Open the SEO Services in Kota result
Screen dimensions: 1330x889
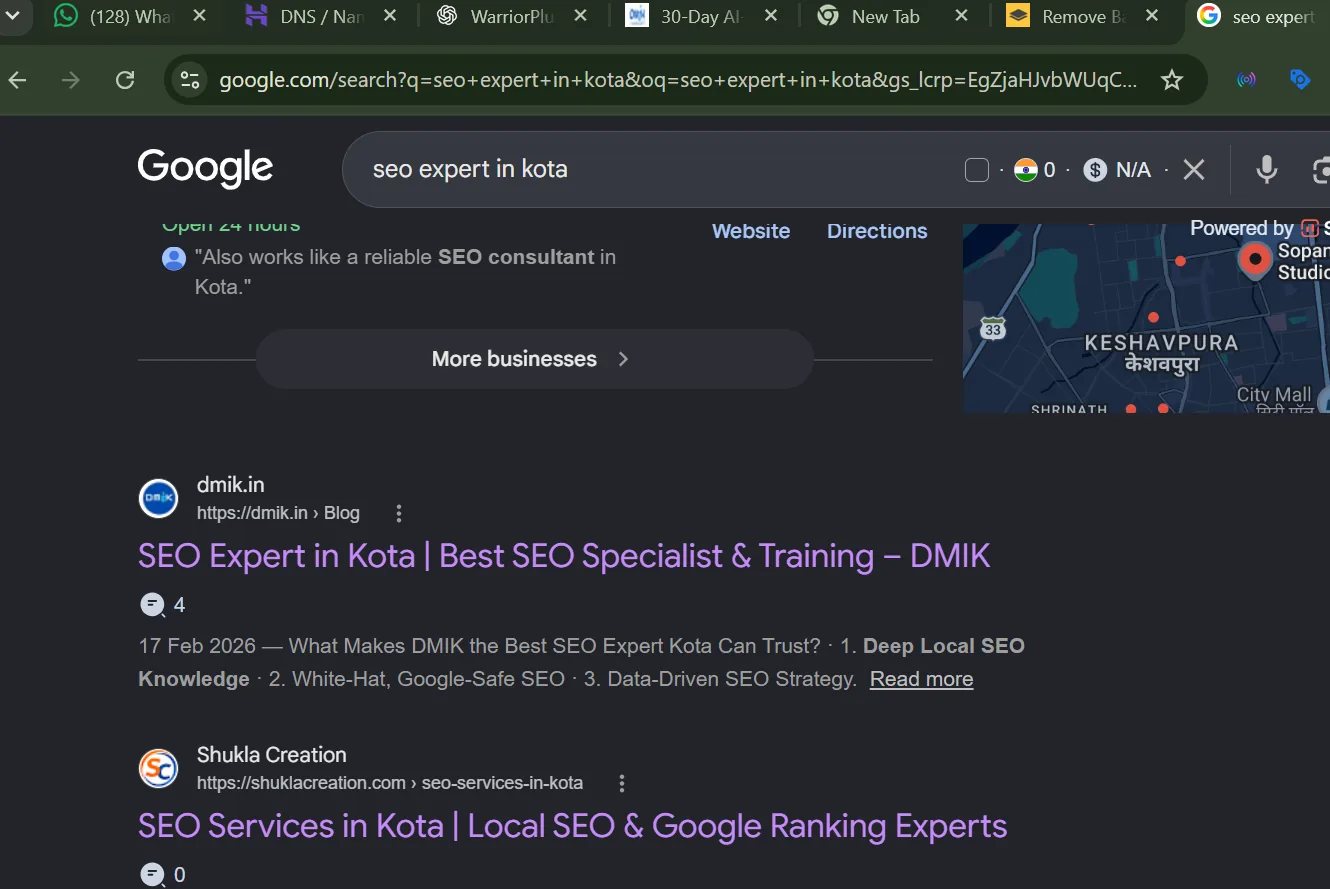[572, 826]
